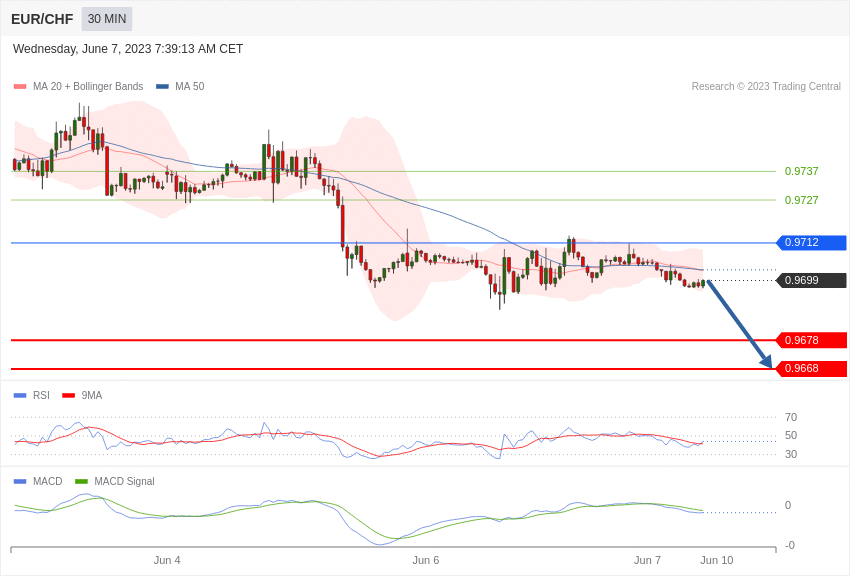Click the Jun 4 date axis label
This screenshot has height=576, width=850.
pyautogui.click(x=167, y=560)
